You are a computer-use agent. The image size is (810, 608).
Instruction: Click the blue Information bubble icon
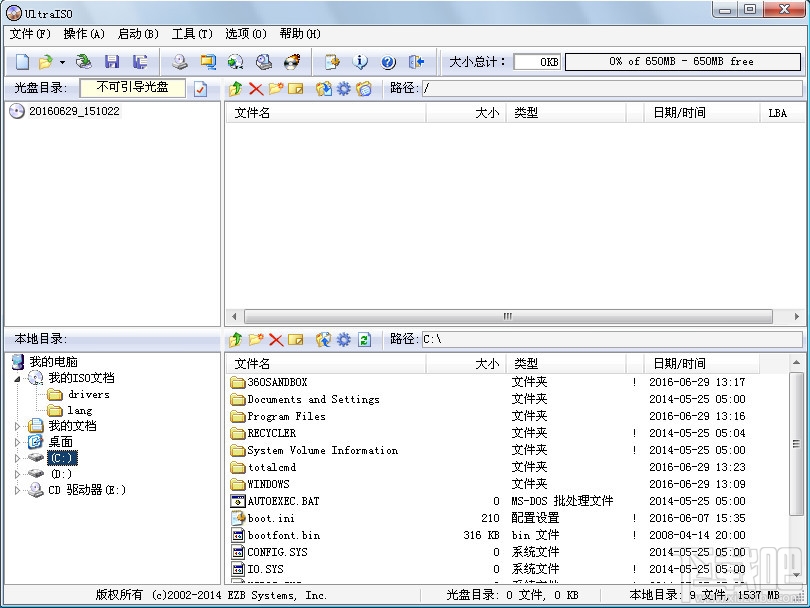360,62
